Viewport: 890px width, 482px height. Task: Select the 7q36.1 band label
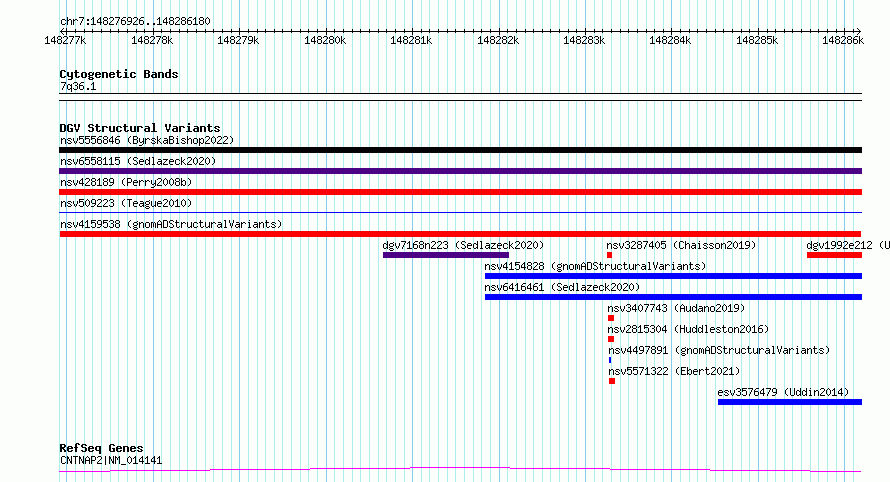point(78,86)
